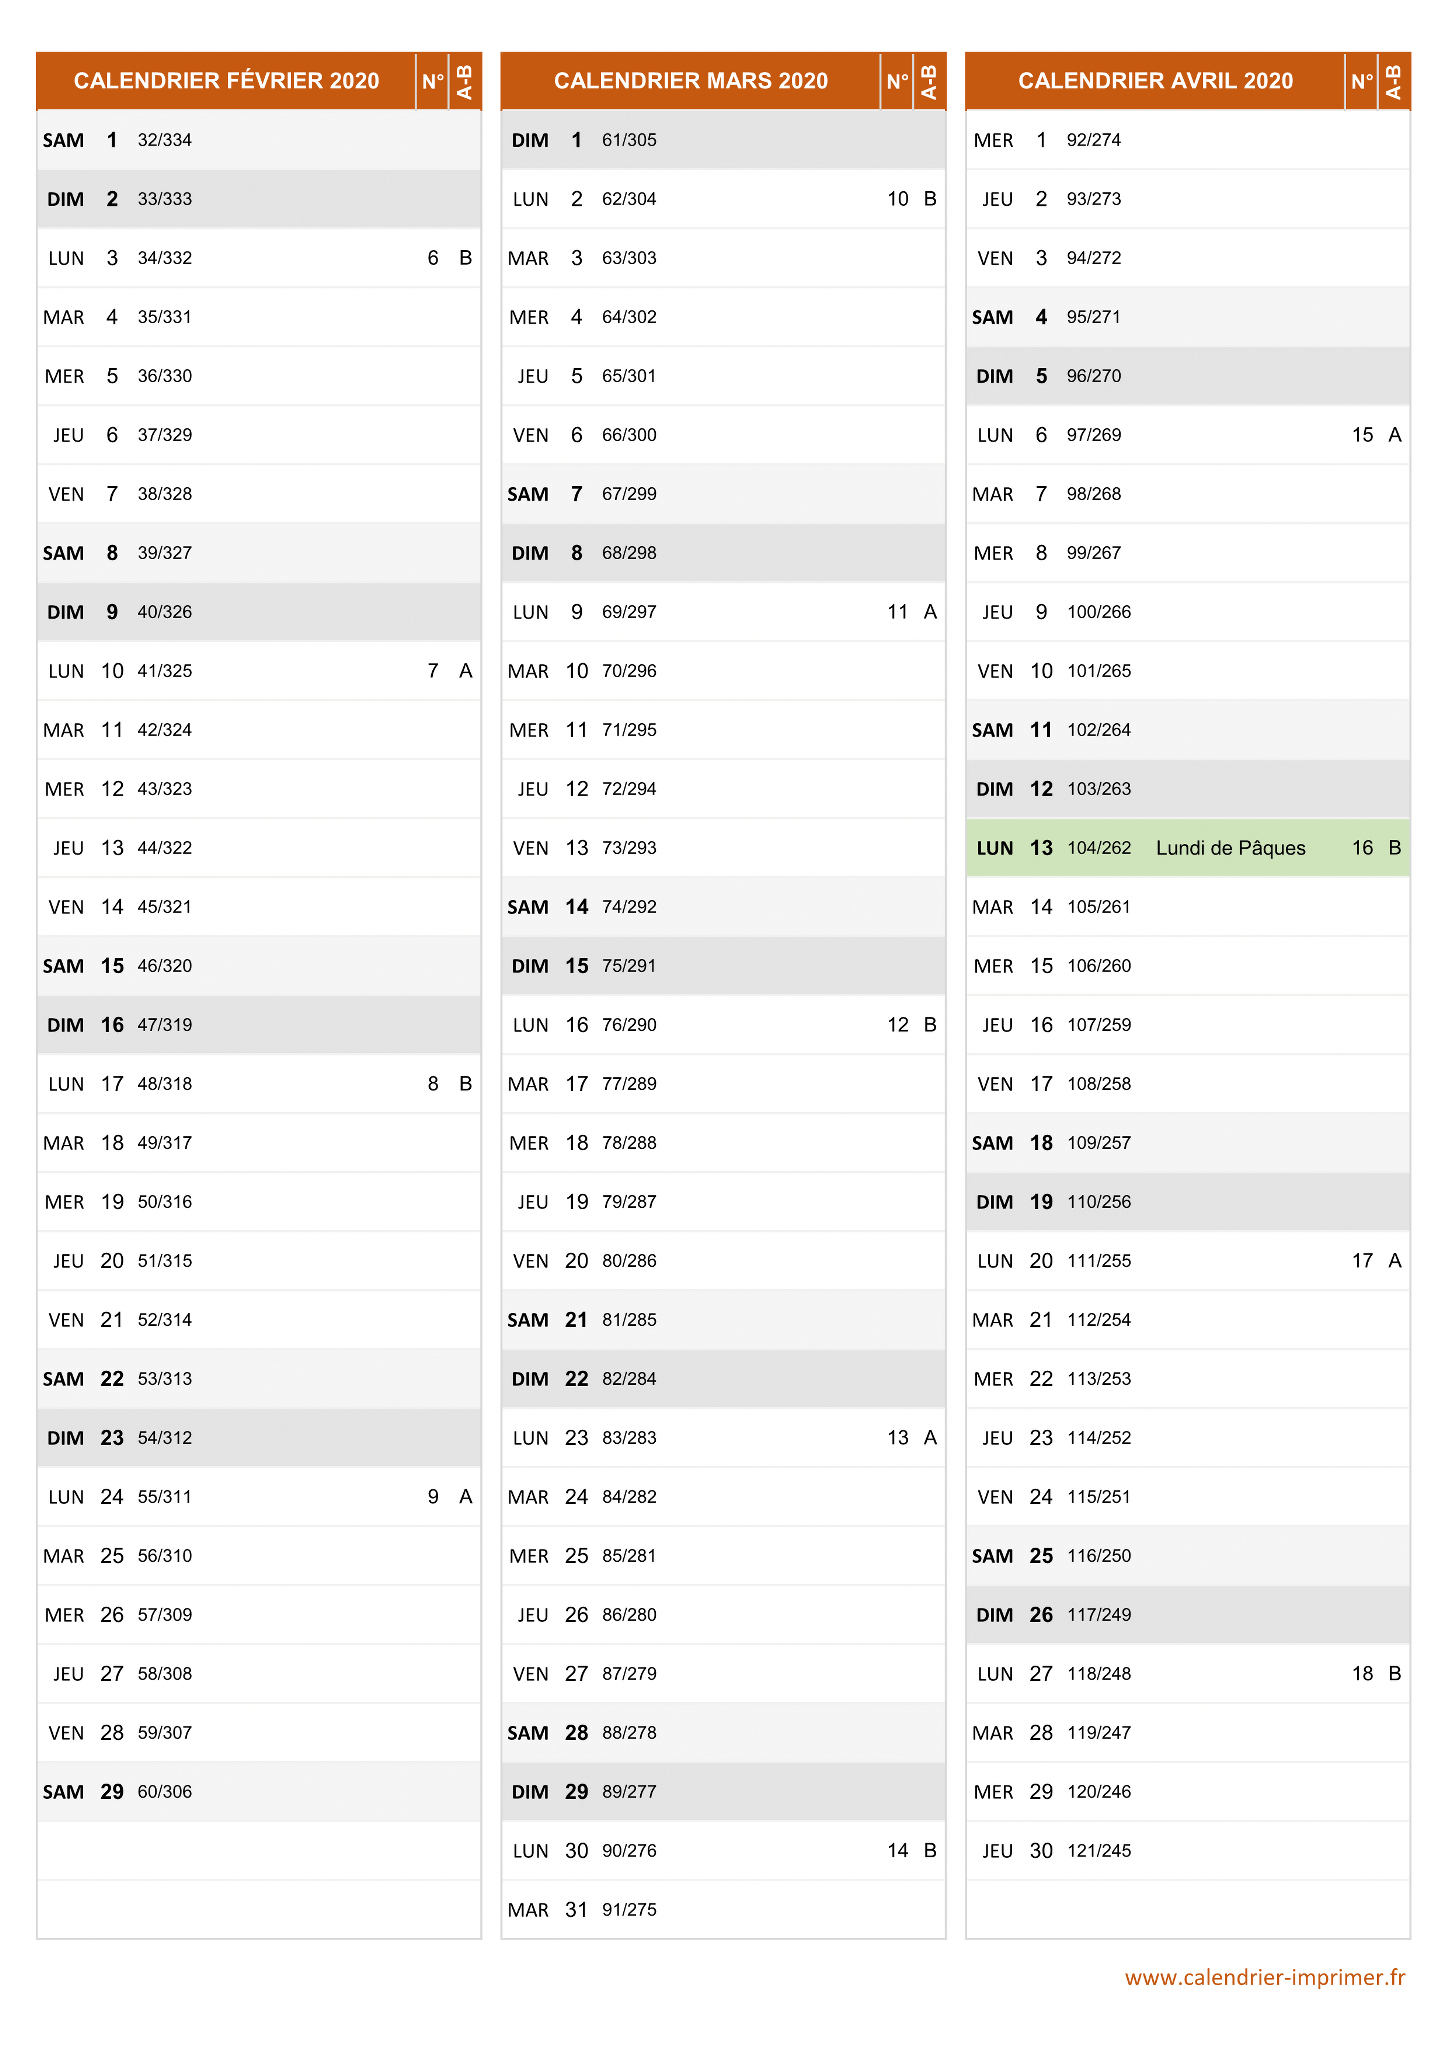Select the Calendrier Mars 2020 header
Screen dimensions: 1448x2048
click(x=691, y=81)
